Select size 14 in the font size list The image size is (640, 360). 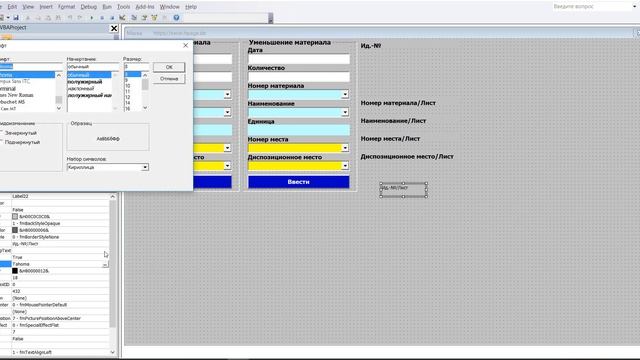click(x=128, y=103)
